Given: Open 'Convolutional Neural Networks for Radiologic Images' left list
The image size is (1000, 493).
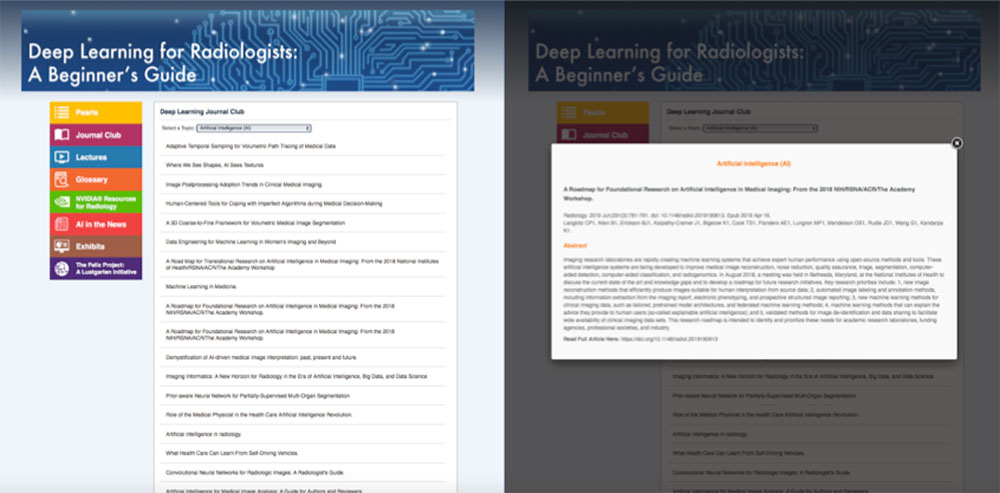Looking at the screenshot, I should (255, 473).
